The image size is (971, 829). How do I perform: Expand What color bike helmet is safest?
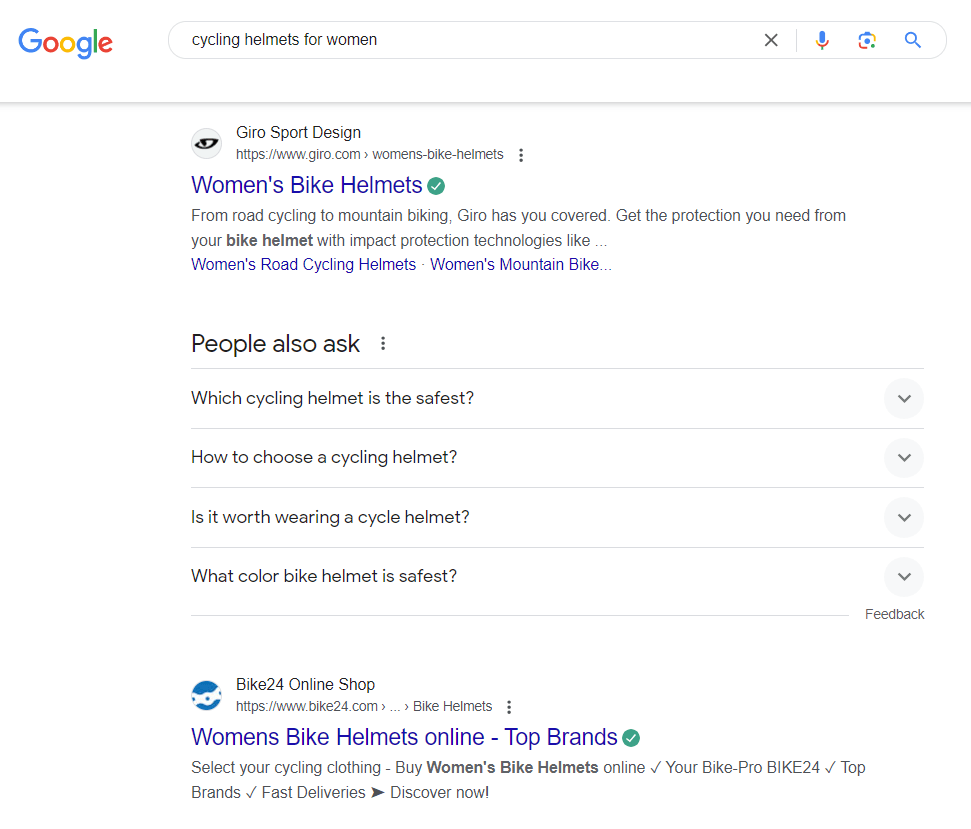tap(557, 576)
